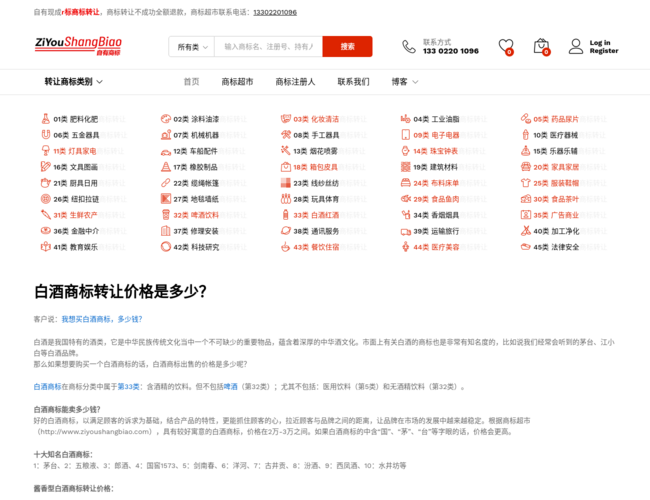Image resolution: width=650 pixels, height=500 pixels.
Task: Go to the 首页 nav item
Action: pos(191,82)
